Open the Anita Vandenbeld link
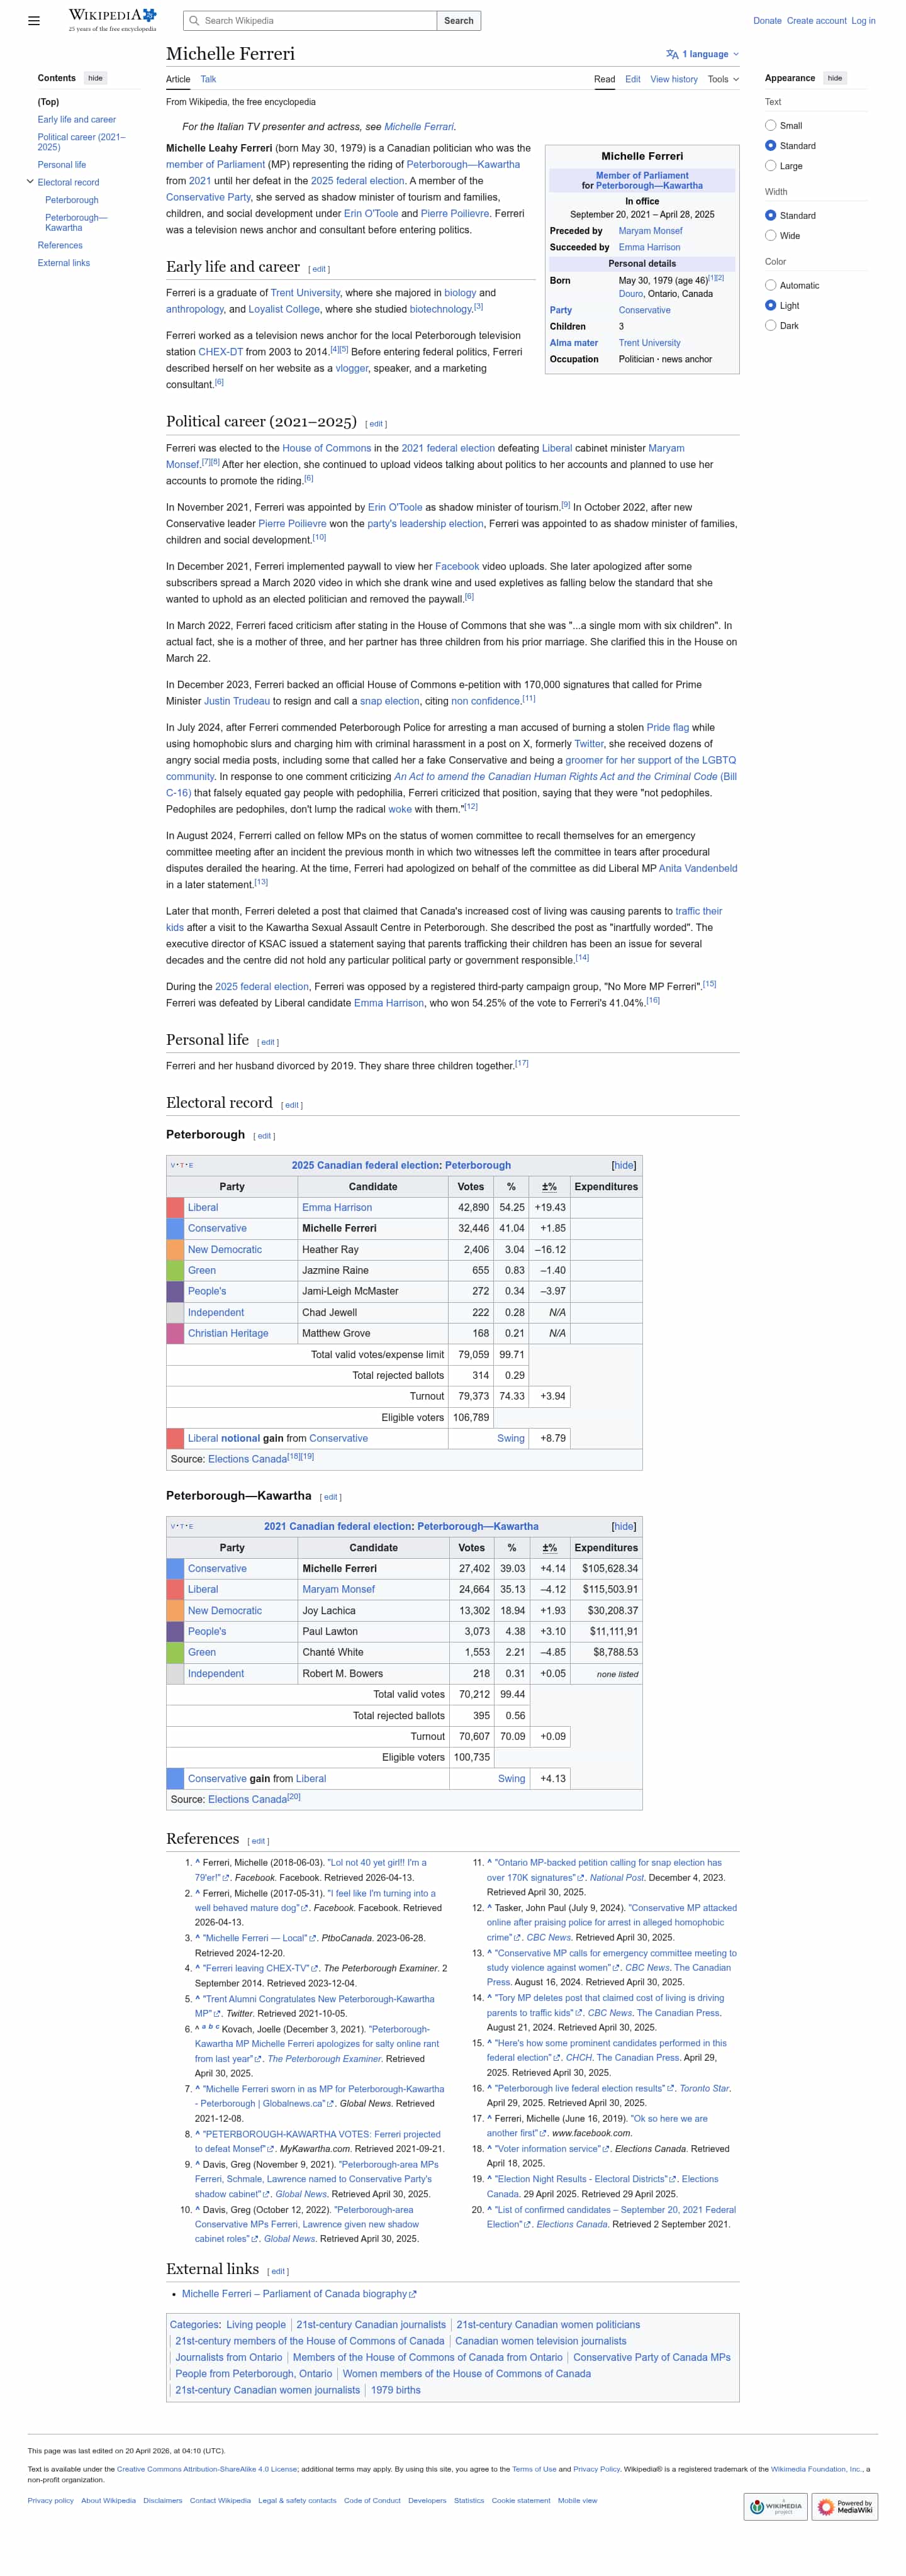This screenshot has width=906, height=2576. pyautogui.click(x=698, y=869)
